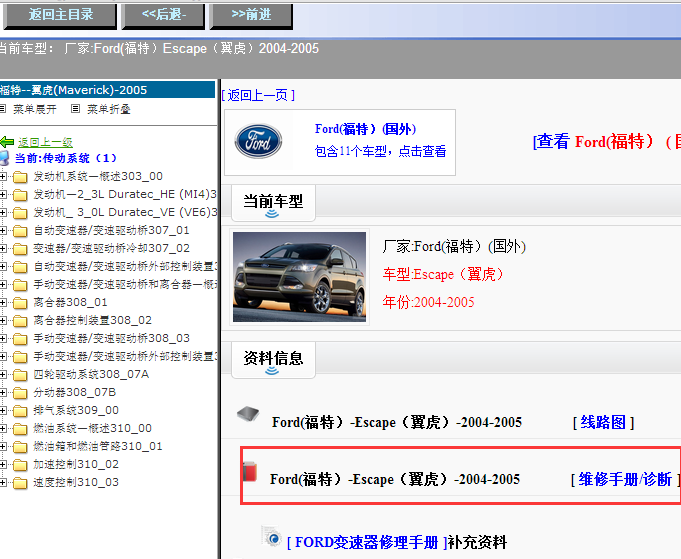
Task: Click gray book icon beside 线路图 row
Action: [x=248, y=414]
